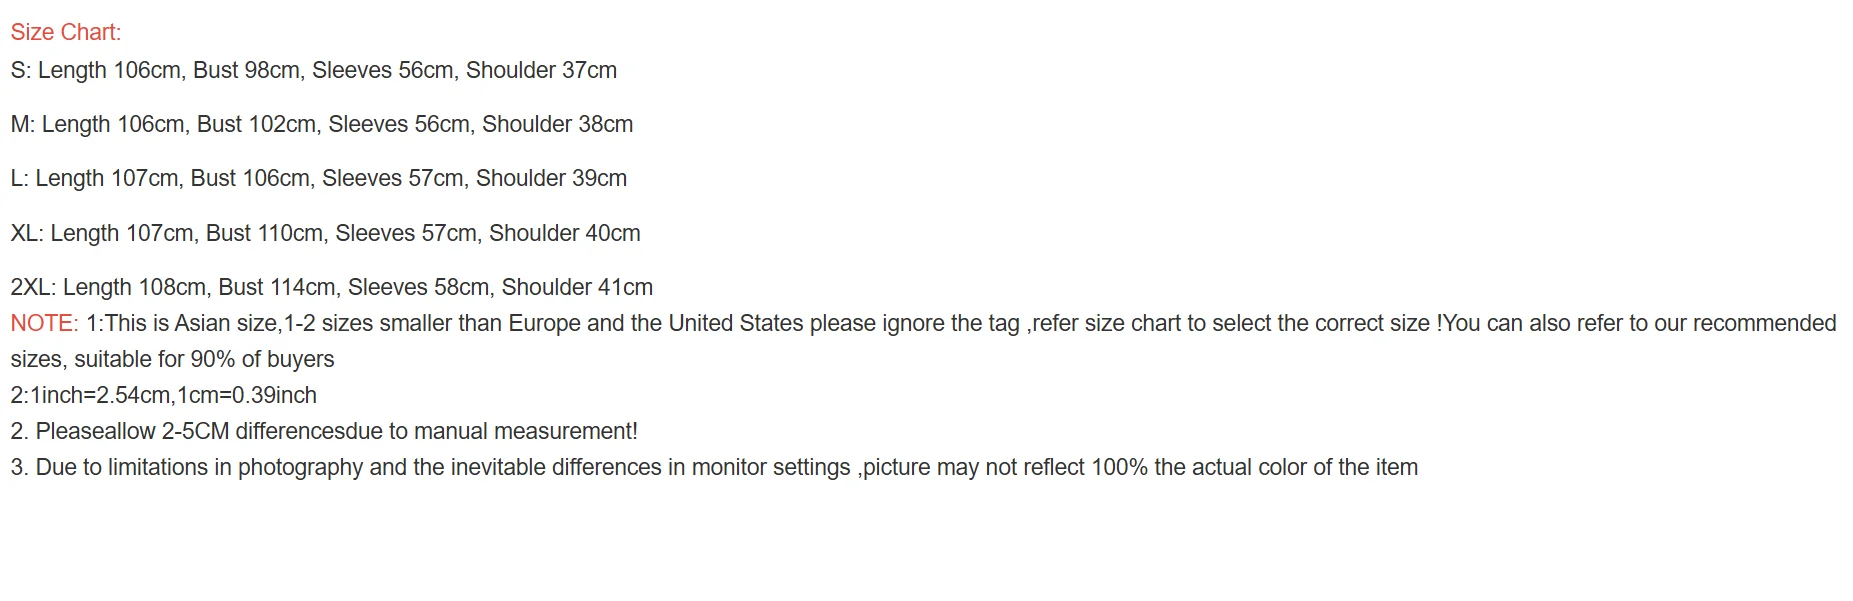Click "Bust 98cm" in the S row
Image resolution: width=1853 pixels, height=601 pixels.
(x=246, y=70)
